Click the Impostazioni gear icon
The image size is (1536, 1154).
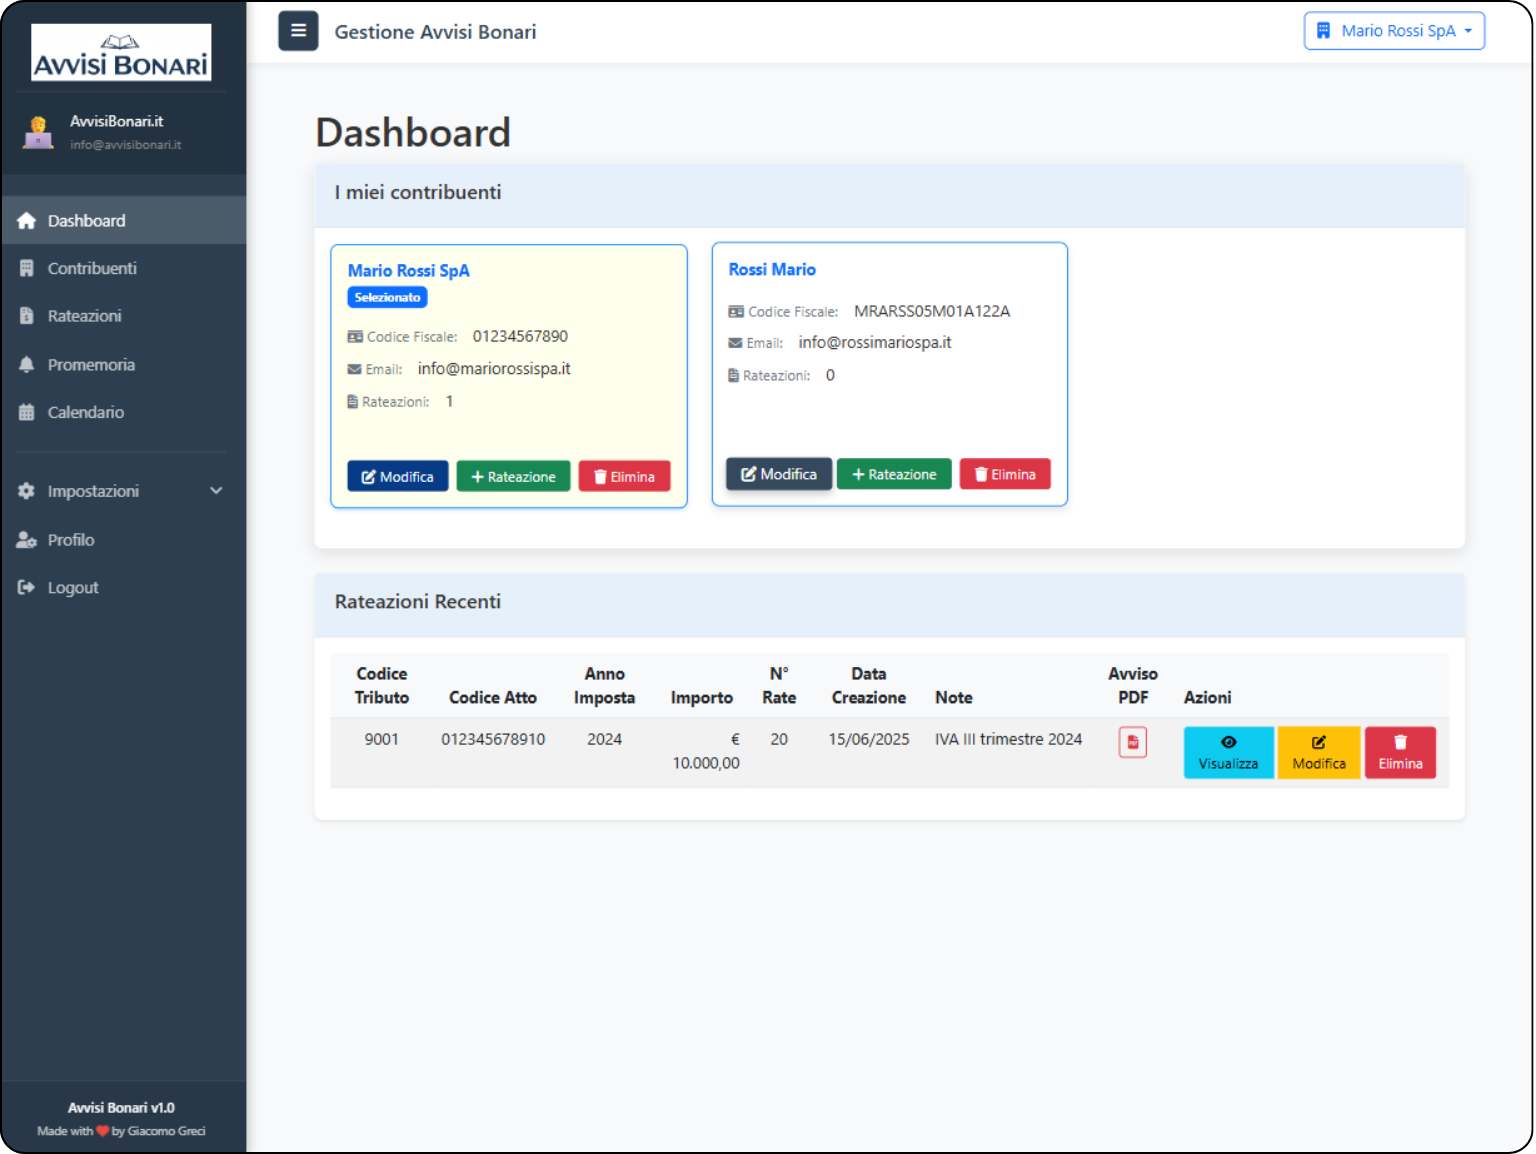click(x=27, y=491)
